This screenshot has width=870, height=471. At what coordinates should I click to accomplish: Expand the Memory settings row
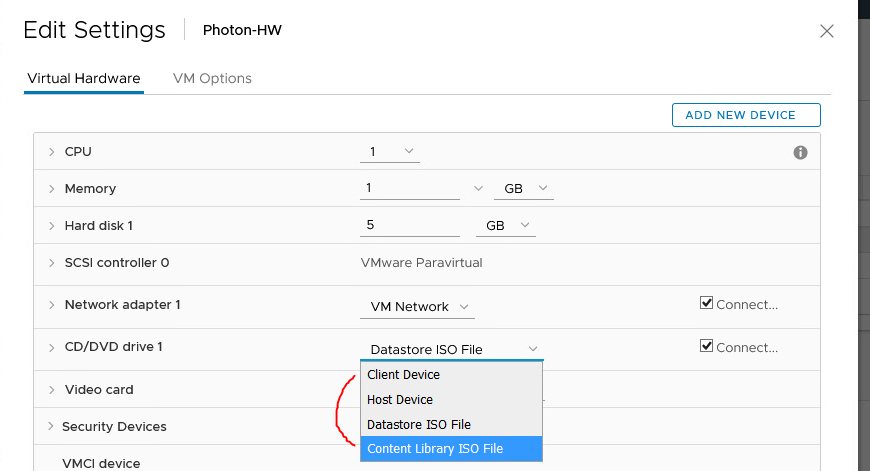52,189
